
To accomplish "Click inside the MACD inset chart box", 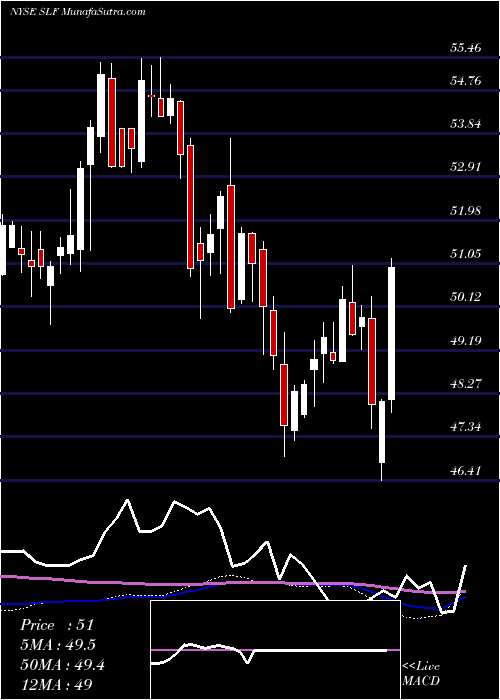I will click(x=275, y=650).
